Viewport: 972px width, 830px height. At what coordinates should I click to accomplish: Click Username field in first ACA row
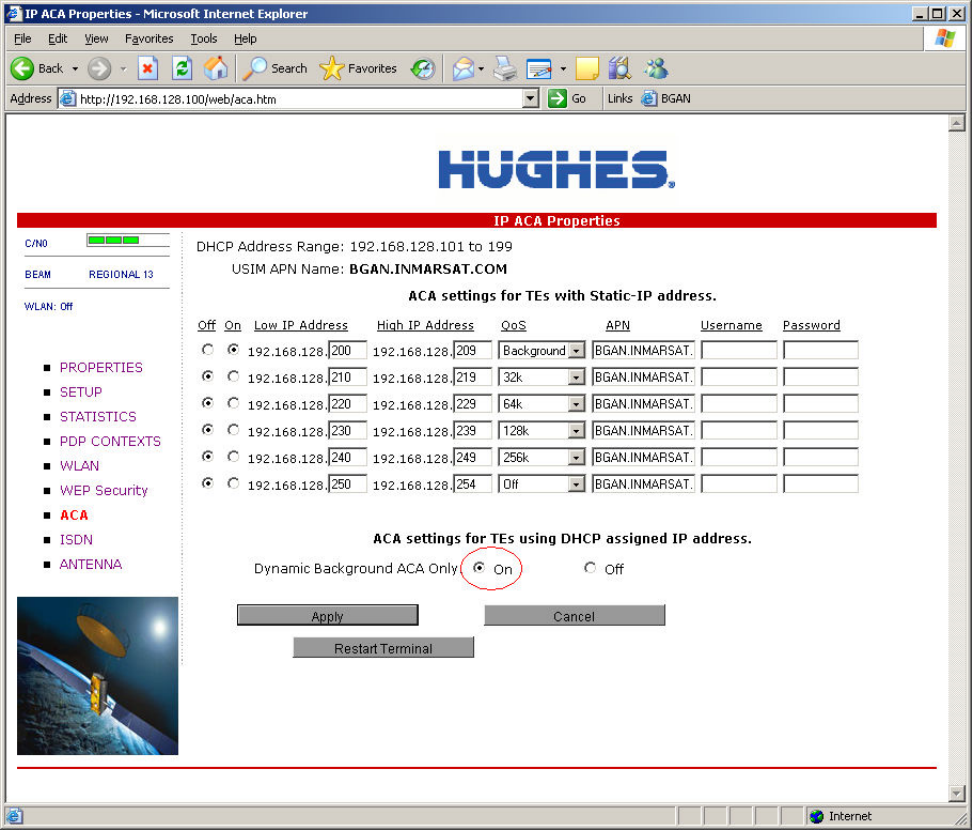tap(739, 350)
